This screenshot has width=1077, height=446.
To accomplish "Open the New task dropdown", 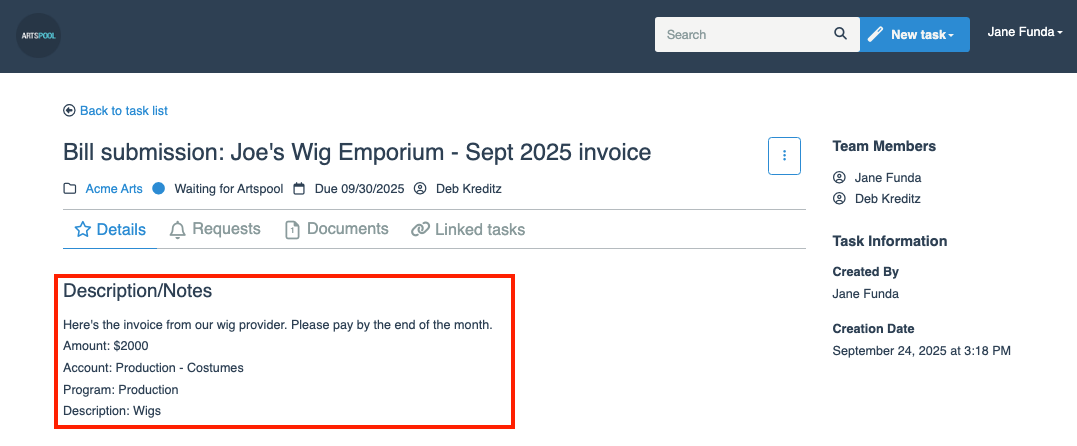I will tap(914, 34).
